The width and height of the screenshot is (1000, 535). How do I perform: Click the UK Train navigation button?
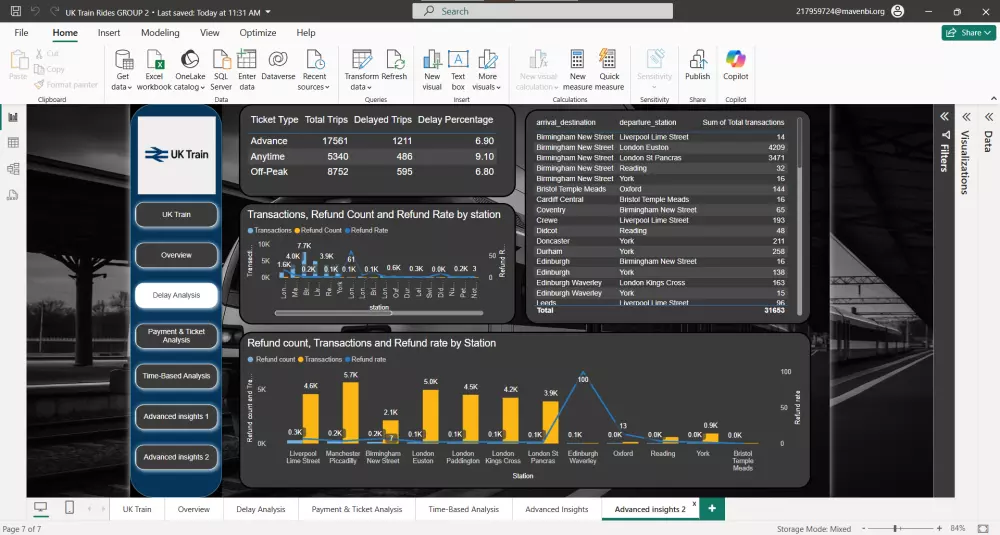tap(176, 215)
